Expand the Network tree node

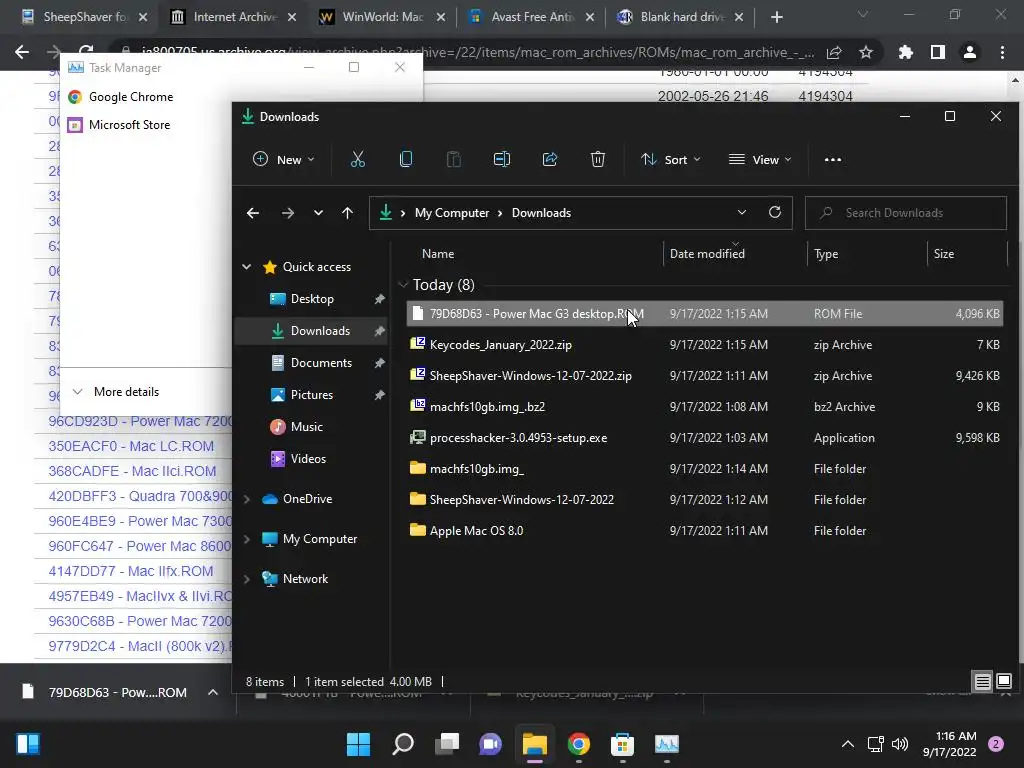pyautogui.click(x=247, y=579)
